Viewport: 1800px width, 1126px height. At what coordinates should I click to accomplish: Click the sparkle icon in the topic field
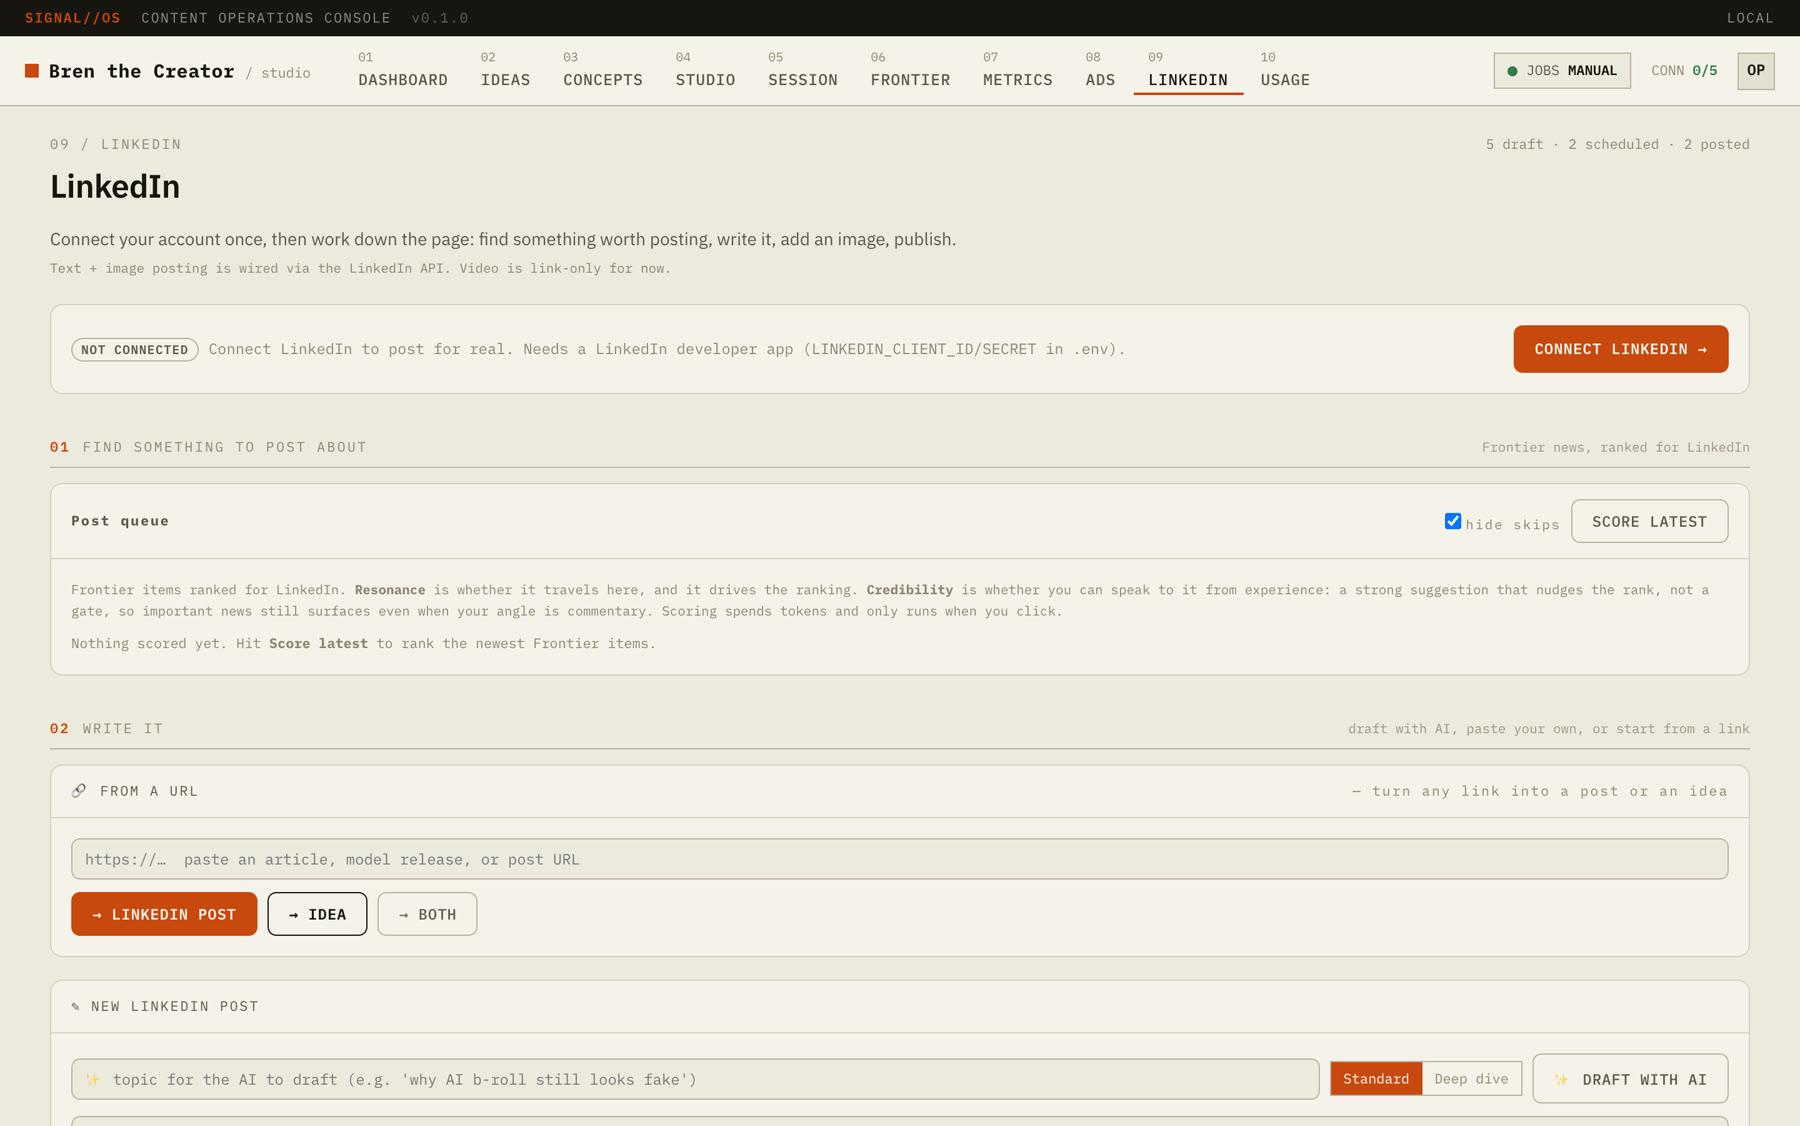click(93, 1080)
